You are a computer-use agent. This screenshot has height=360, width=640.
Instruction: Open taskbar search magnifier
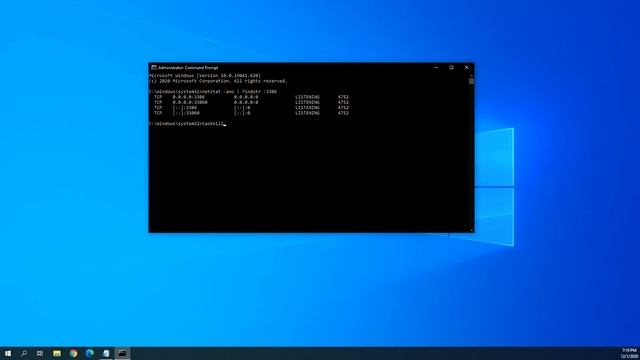[x=24, y=353]
